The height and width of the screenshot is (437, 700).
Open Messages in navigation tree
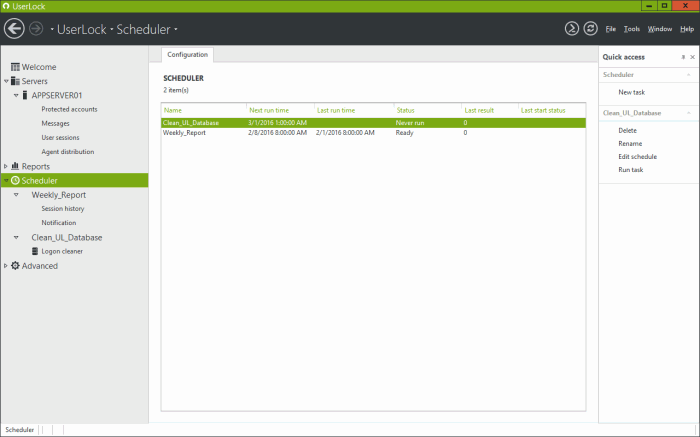click(x=55, y=124)
